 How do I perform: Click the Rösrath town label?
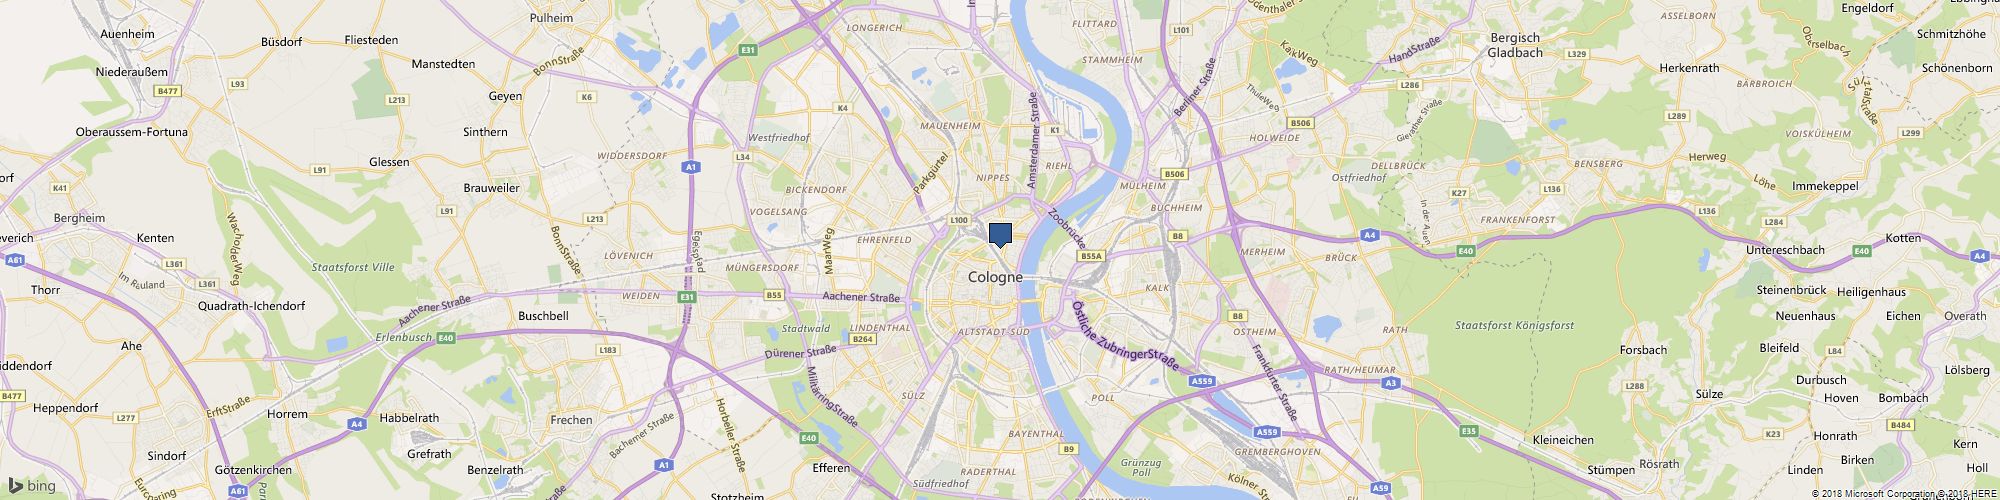pos(1659,464)
